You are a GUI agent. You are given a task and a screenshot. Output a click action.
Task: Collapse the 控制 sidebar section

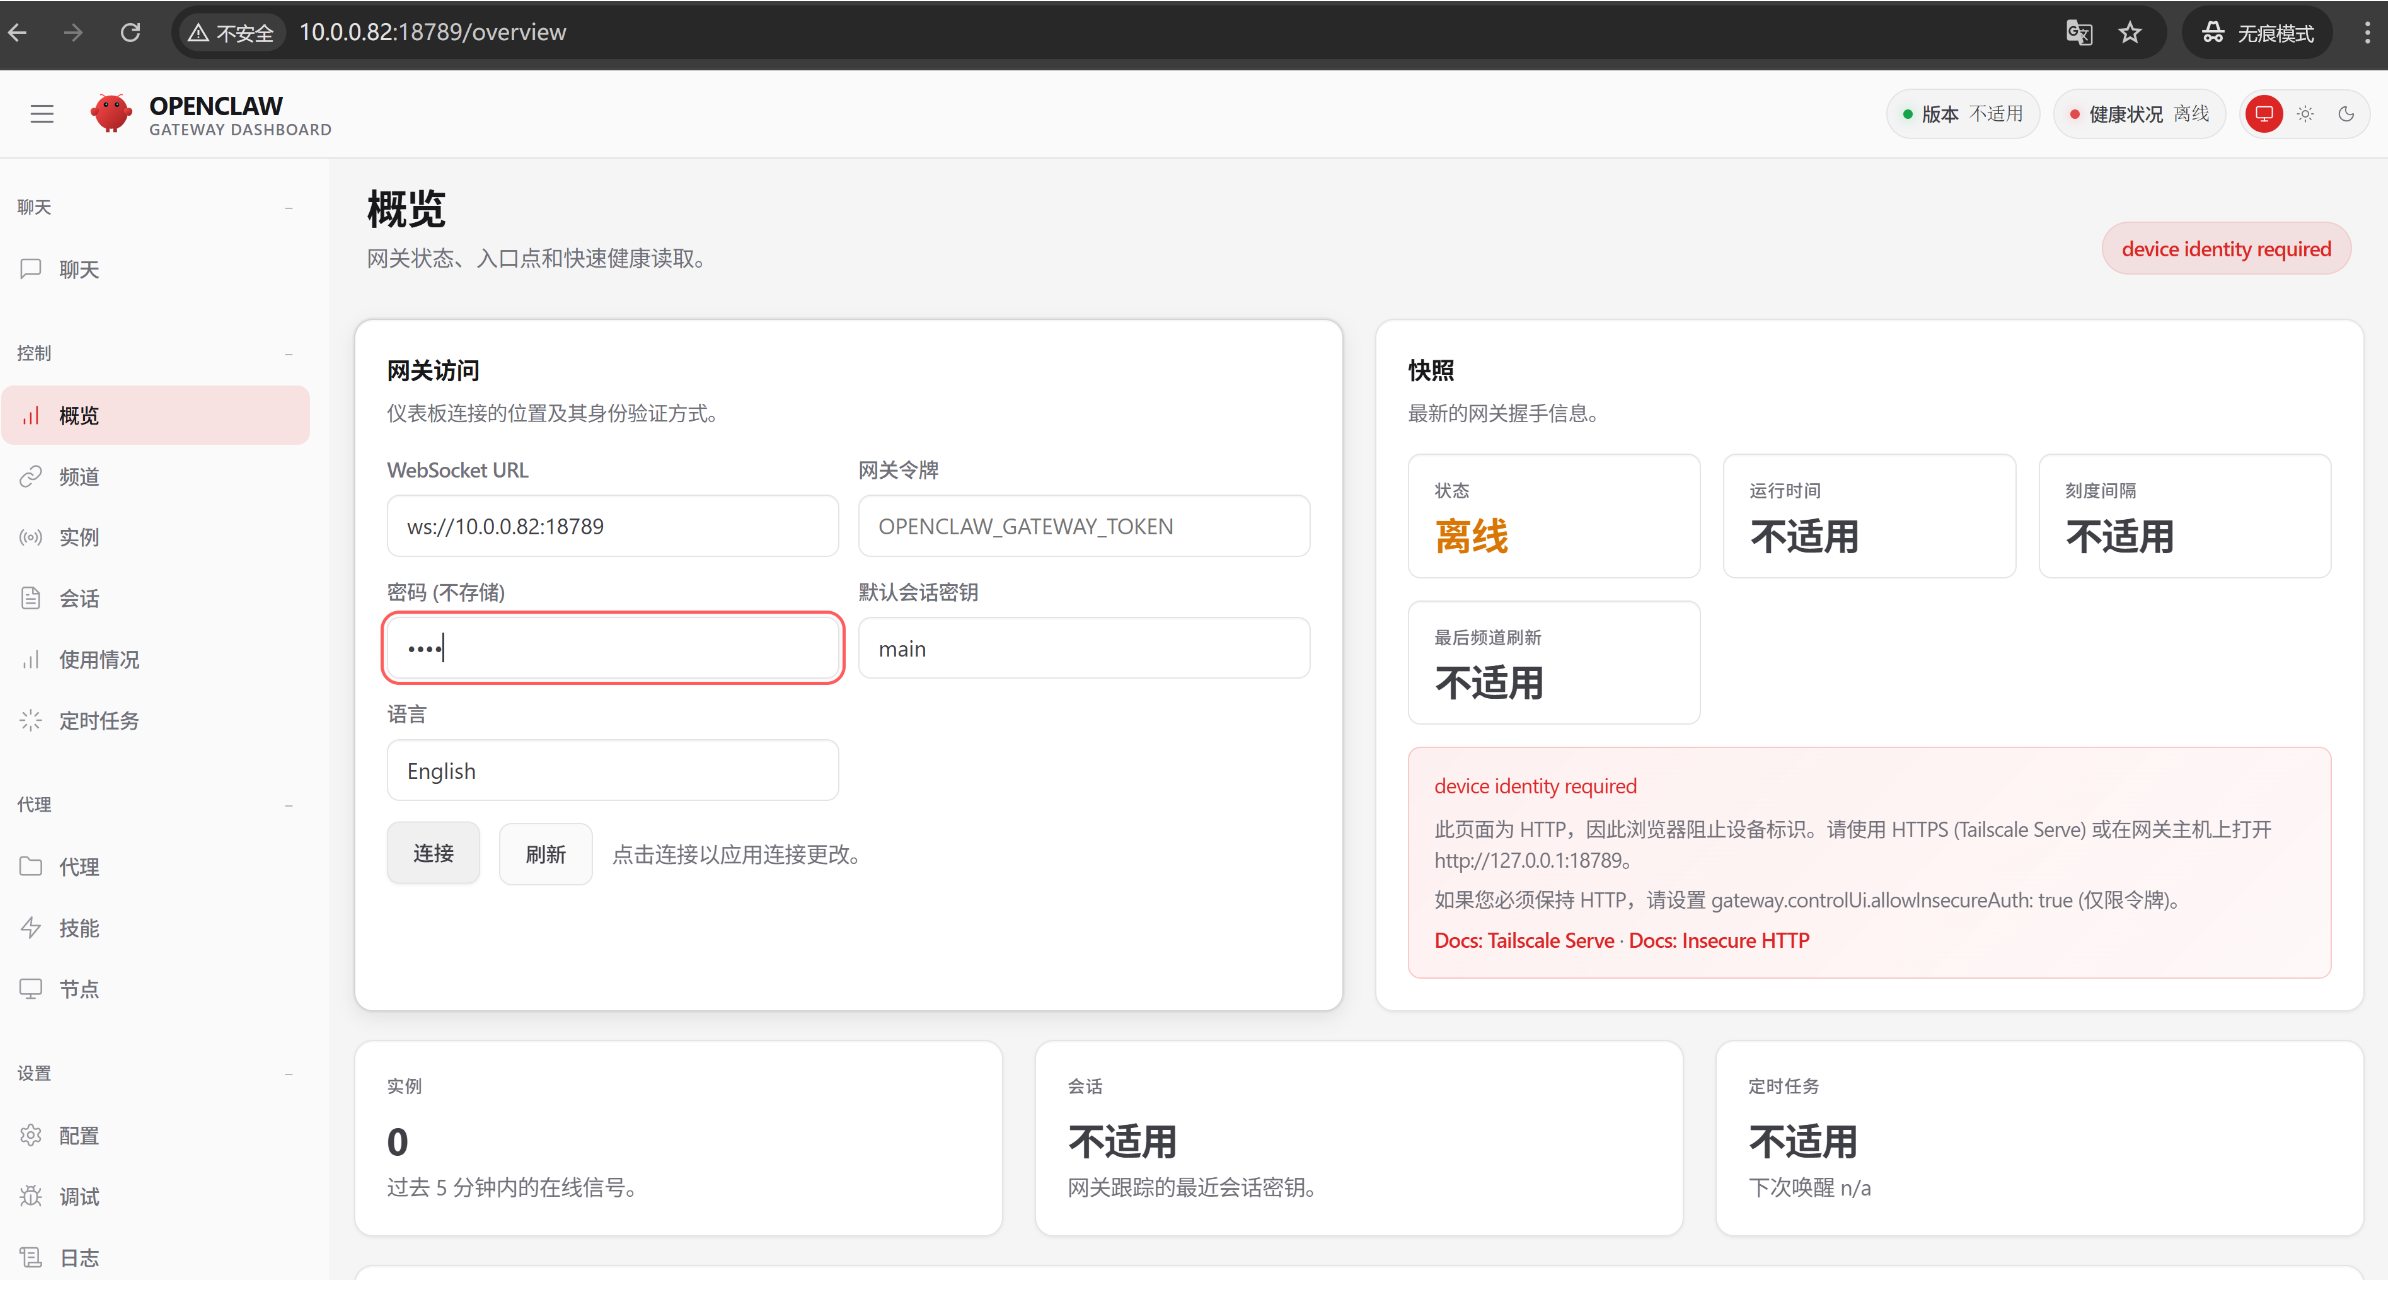288,354
